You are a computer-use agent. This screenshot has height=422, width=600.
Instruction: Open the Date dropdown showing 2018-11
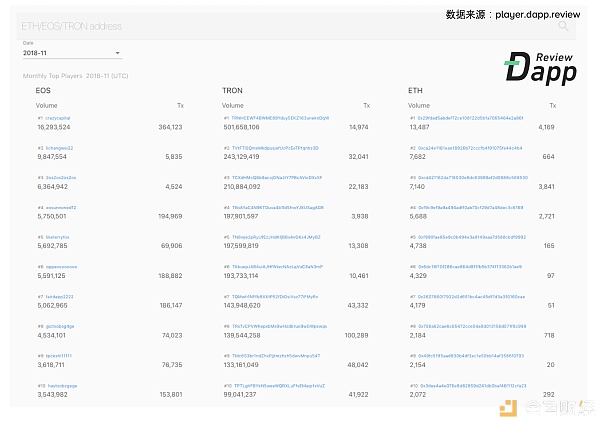[72, 53]
